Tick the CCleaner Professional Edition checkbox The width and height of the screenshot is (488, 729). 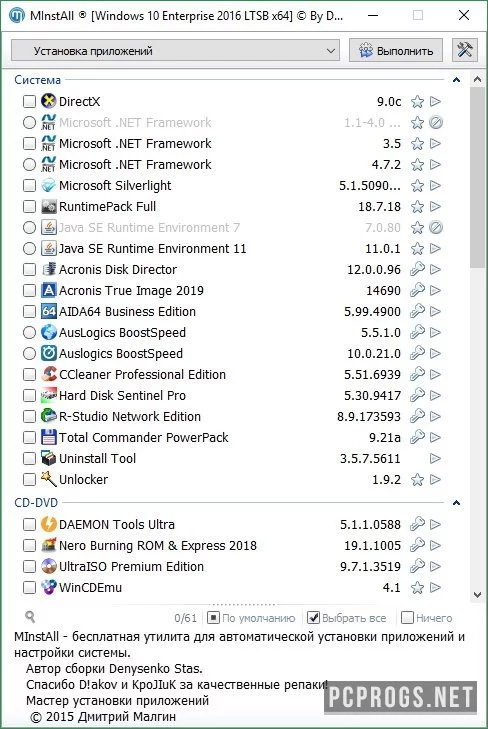coord(29,374)
